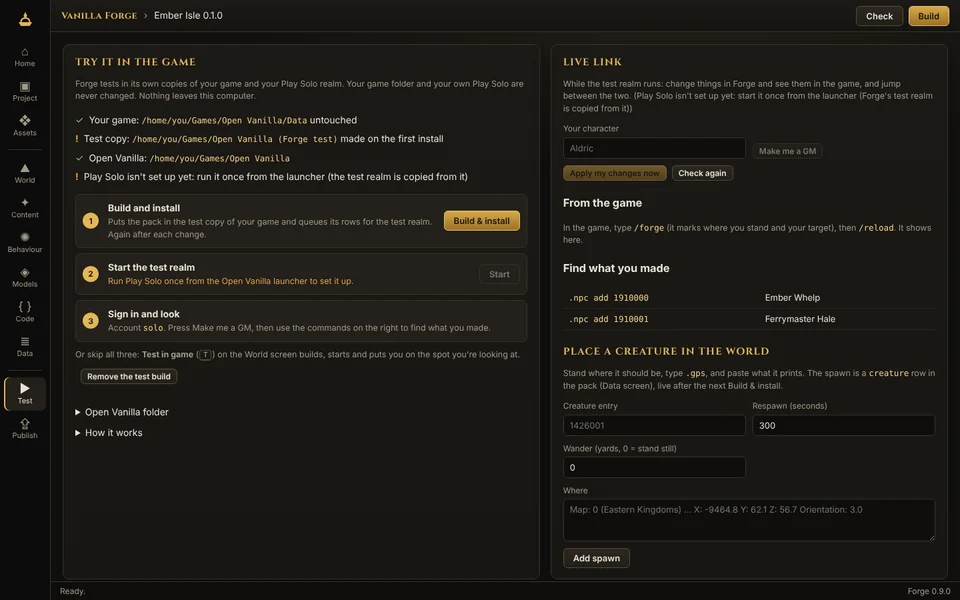This screenshot has width=960, height=600.
Task: Focus the Your character input field
Action: point(654,148)
